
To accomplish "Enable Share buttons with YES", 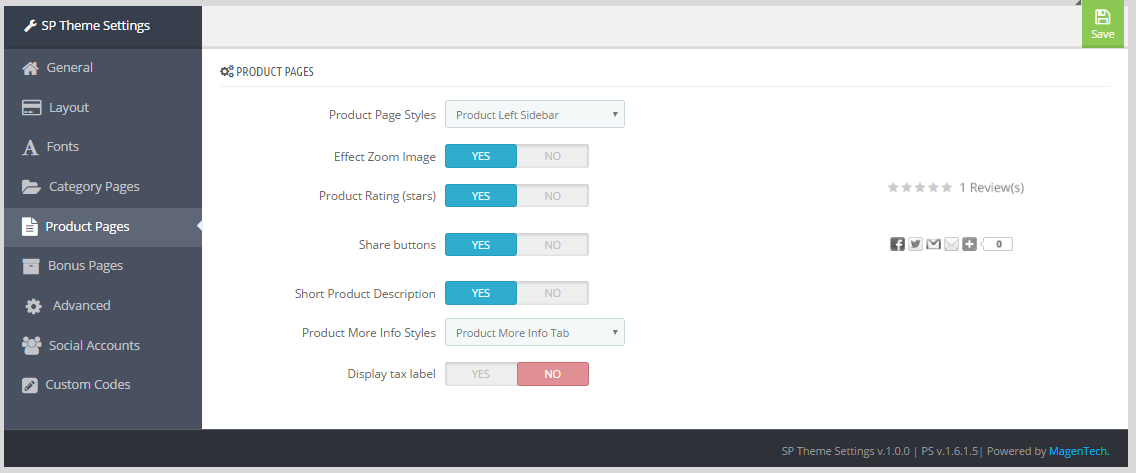I will [x=481, y=245].
